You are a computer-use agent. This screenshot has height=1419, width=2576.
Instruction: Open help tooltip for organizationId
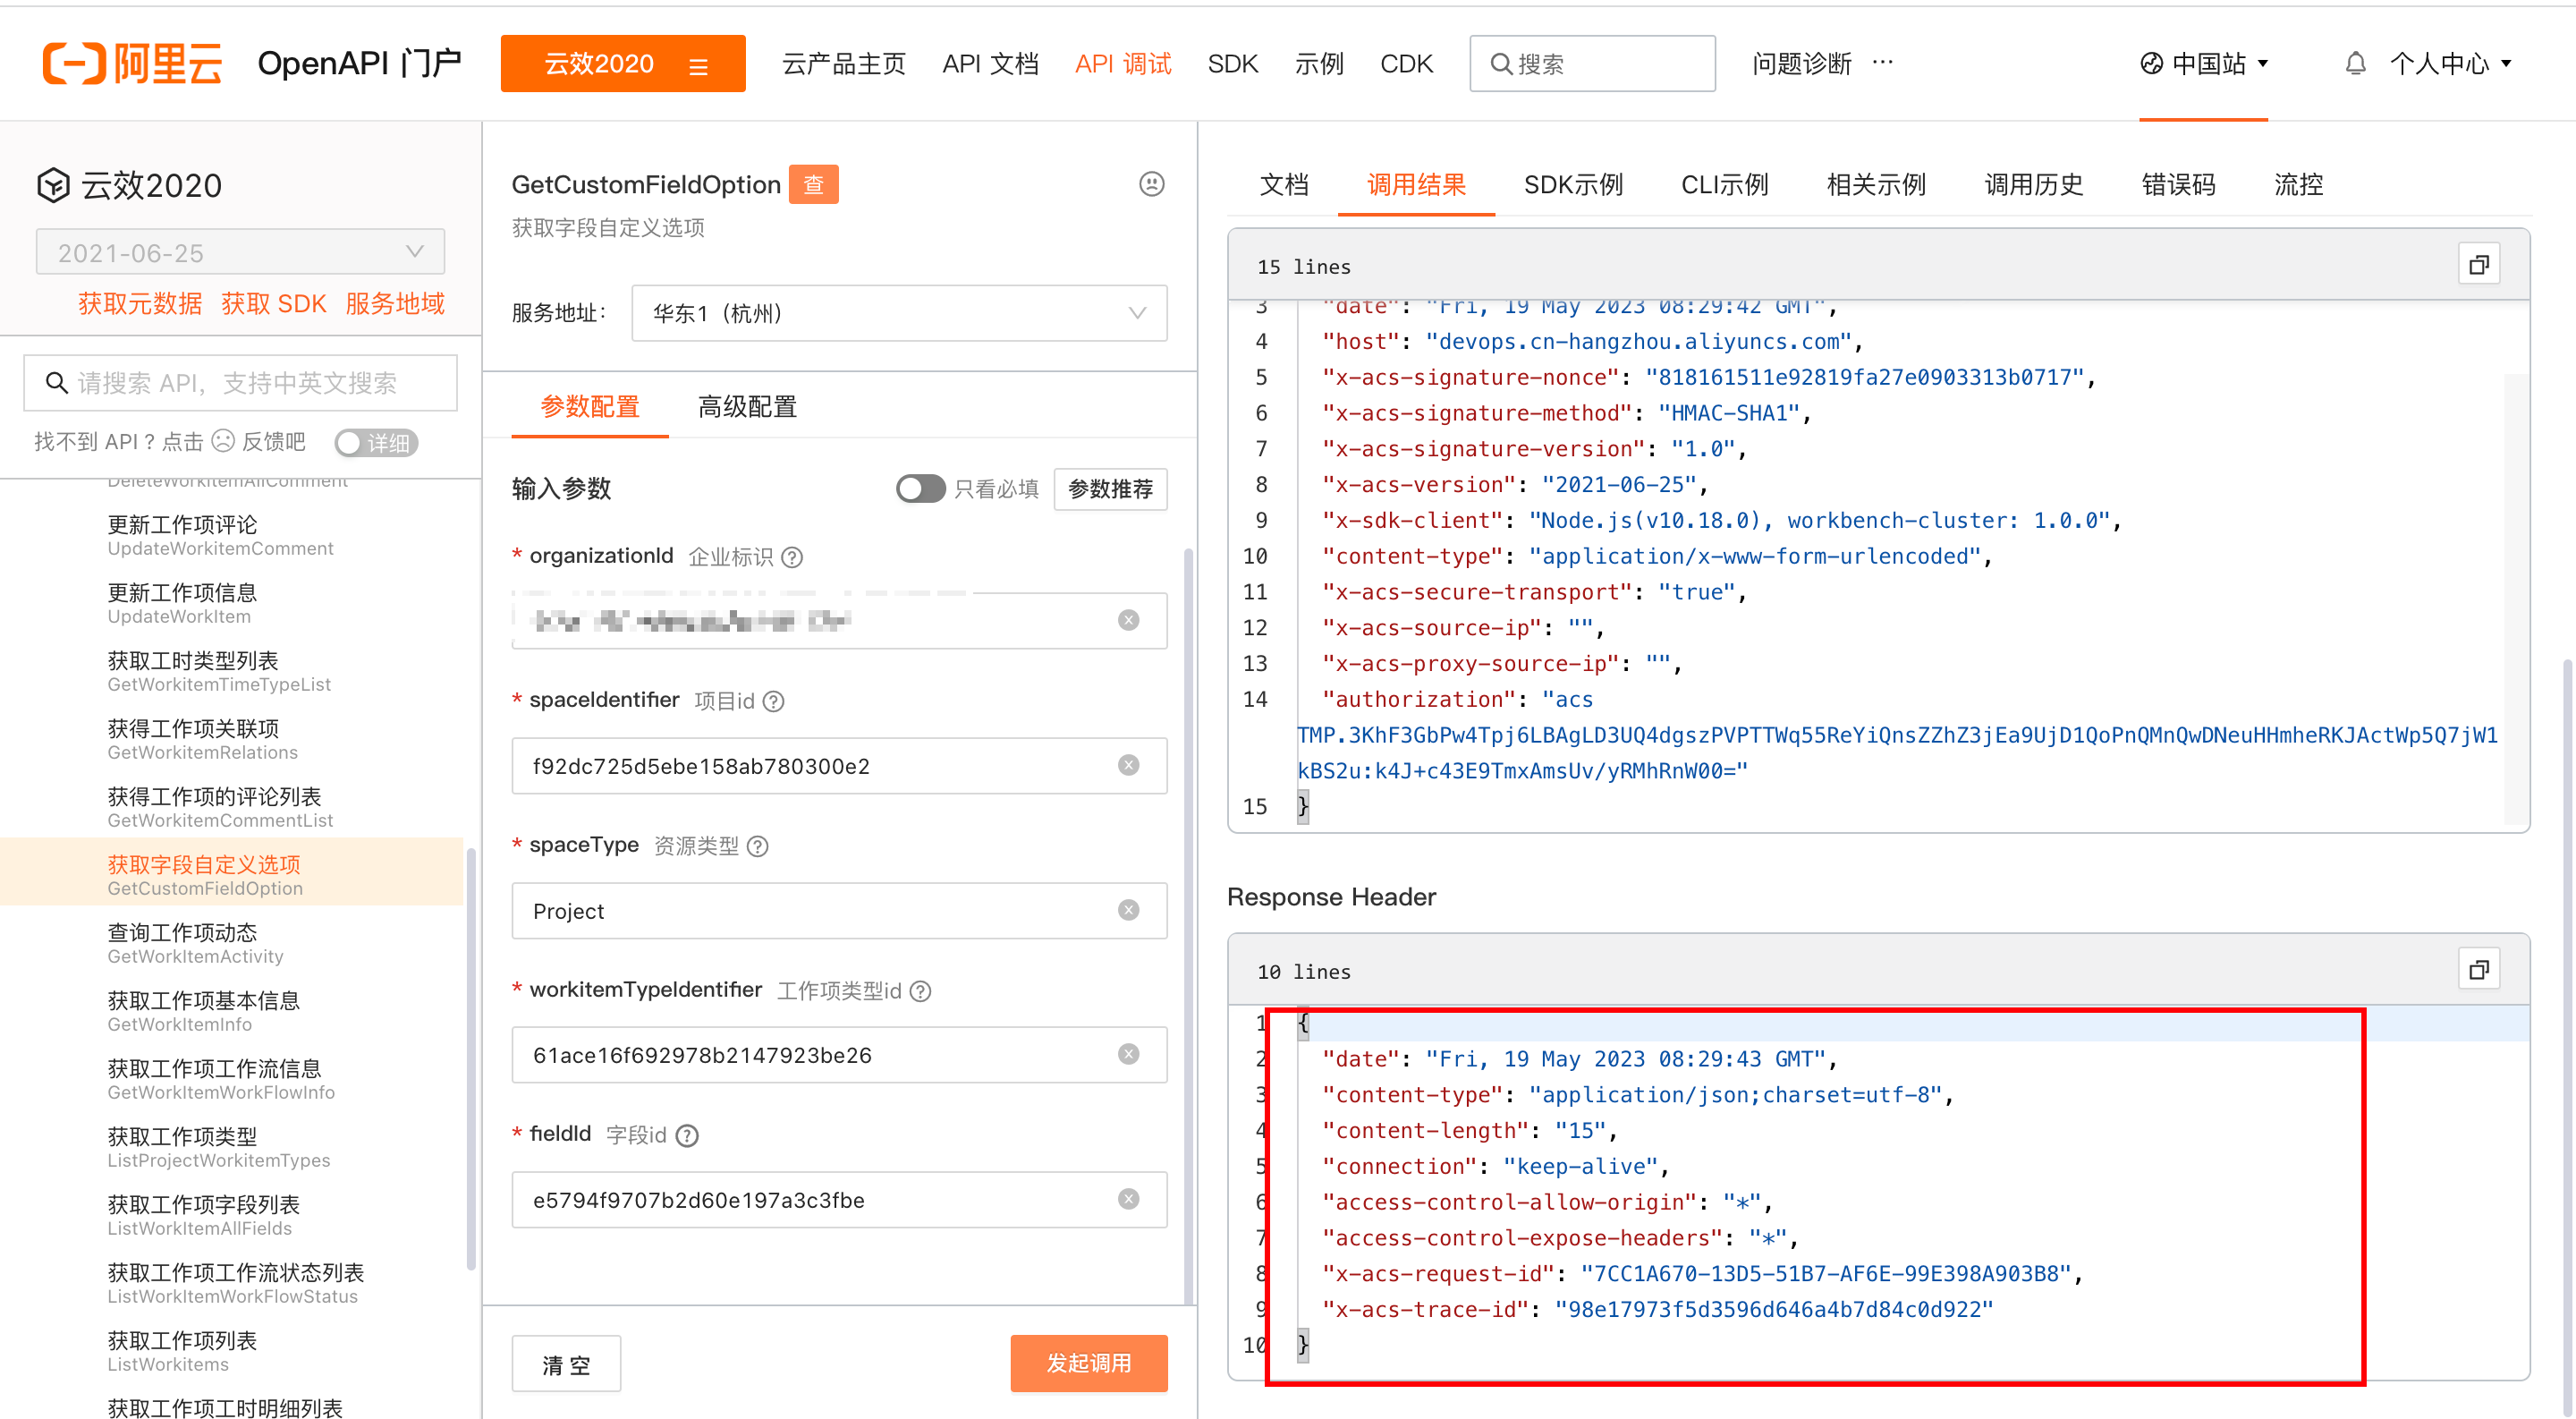(792, 557)
